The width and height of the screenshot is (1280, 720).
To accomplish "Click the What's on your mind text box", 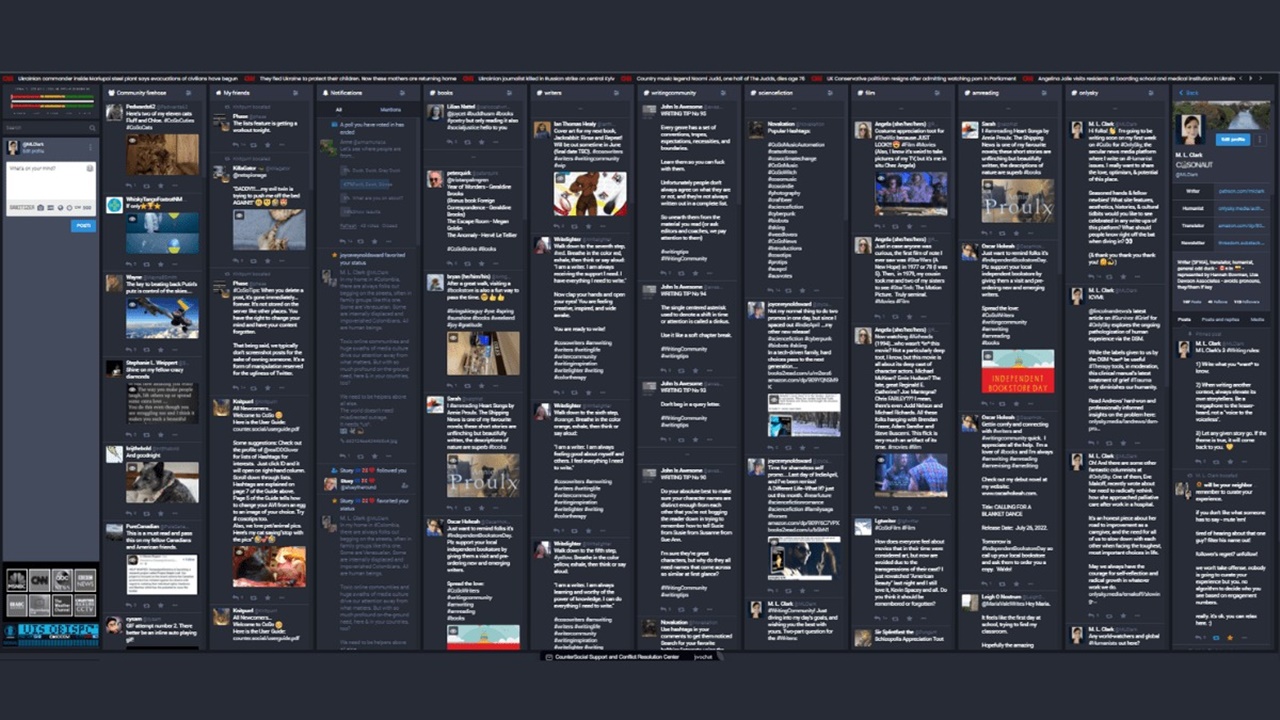I will point(50,181).
